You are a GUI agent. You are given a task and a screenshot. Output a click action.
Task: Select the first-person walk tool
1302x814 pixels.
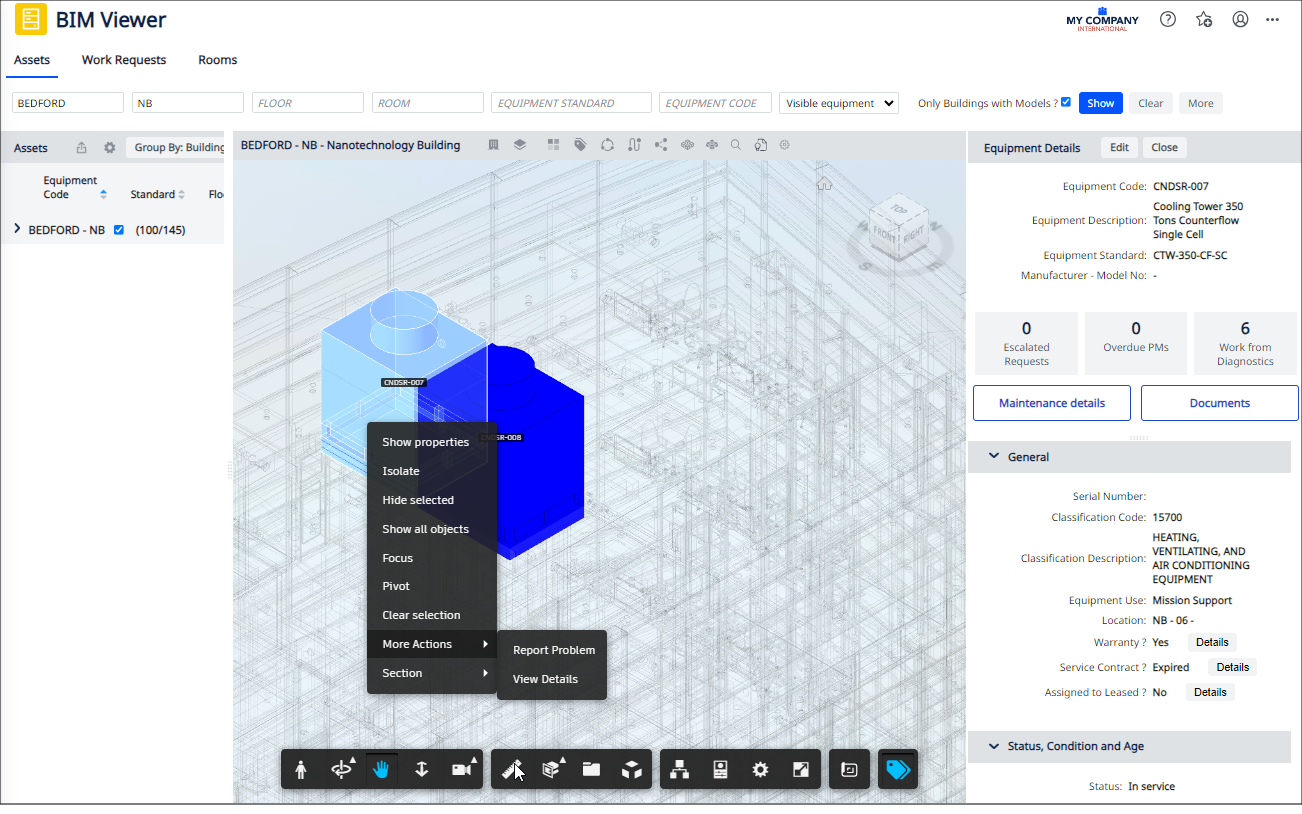pos(300,769)
